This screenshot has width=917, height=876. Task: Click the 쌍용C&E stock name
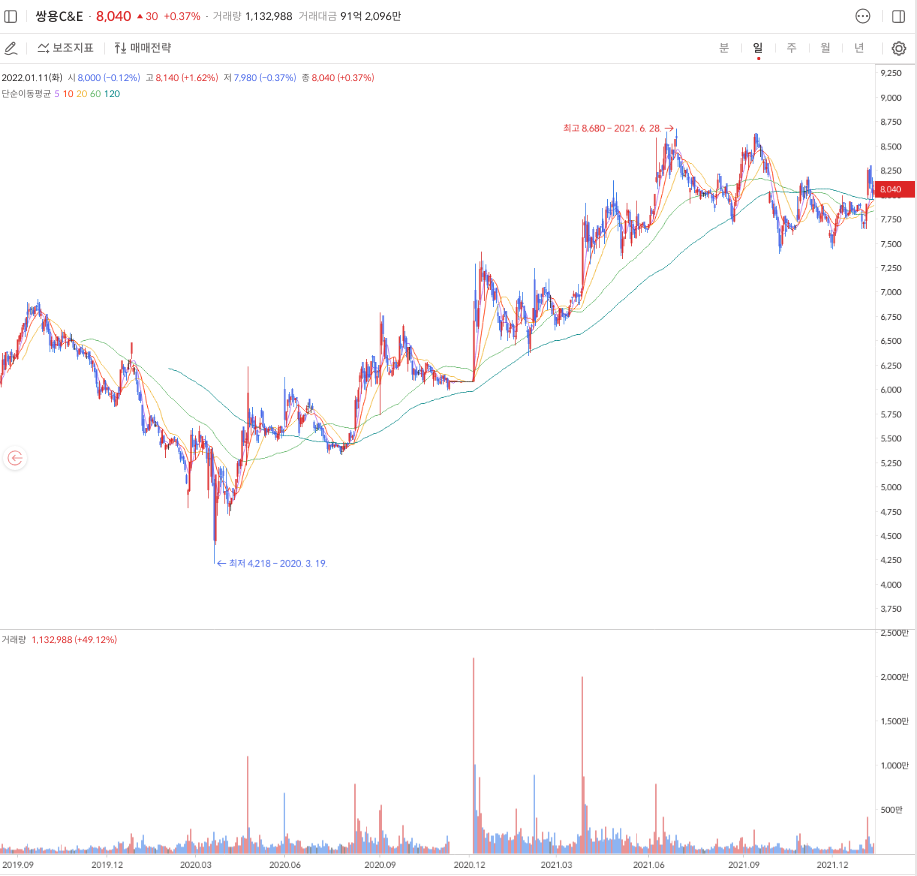click(x=59, y=16)
